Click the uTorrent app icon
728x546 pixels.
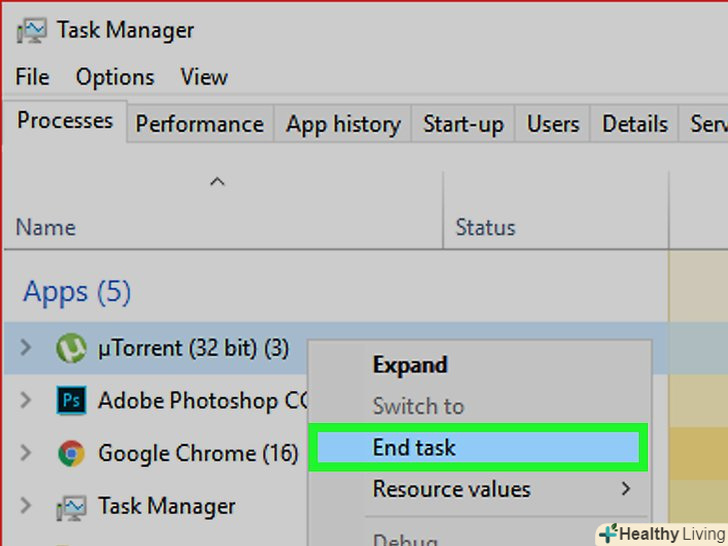click(x=71, y=348)
